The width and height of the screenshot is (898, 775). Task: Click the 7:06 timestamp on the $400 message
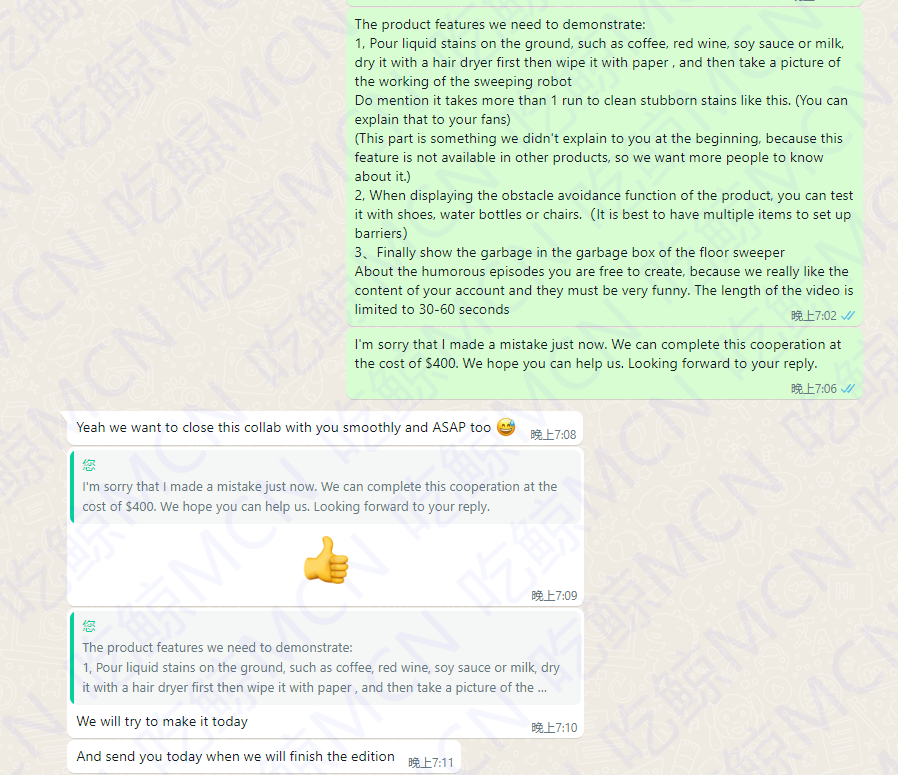pyautogui.click(x=814, y=388)
